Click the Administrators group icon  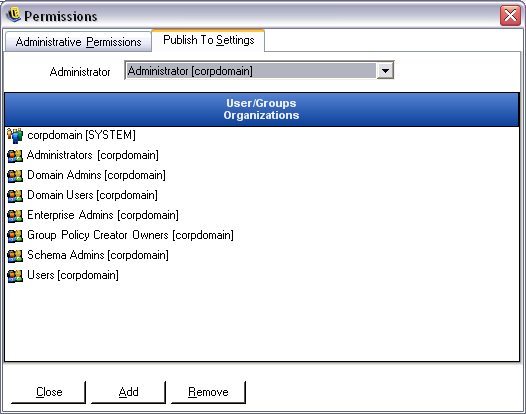point(15,156)
